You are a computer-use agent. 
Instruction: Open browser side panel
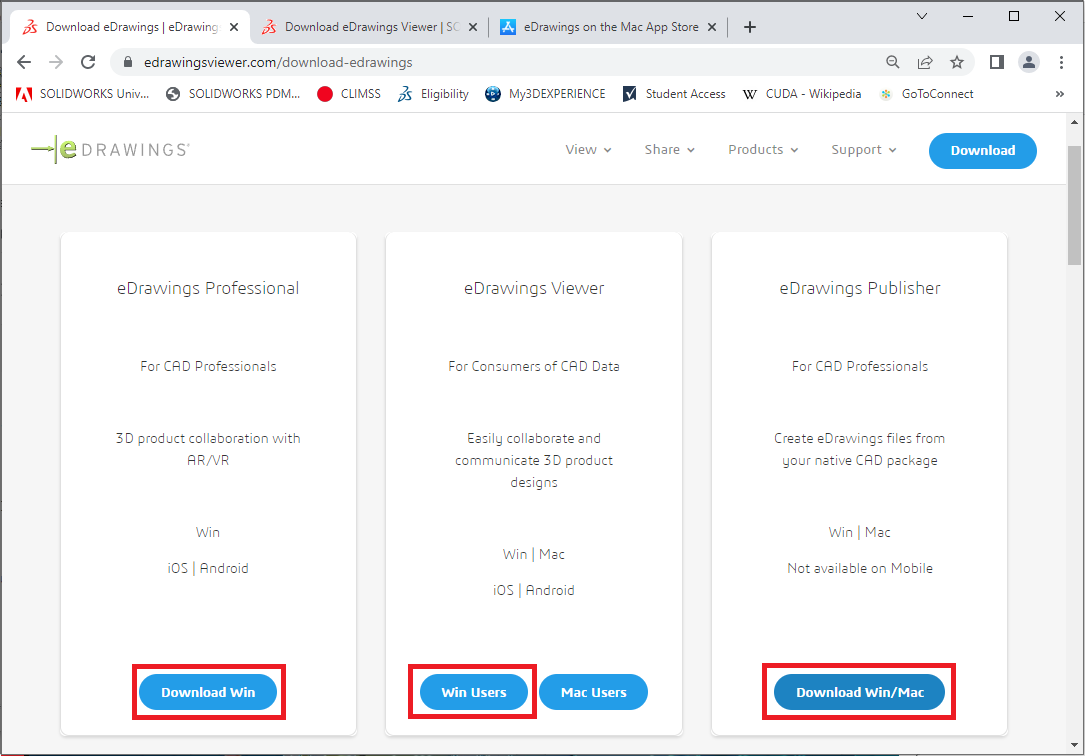click(996, 62)
